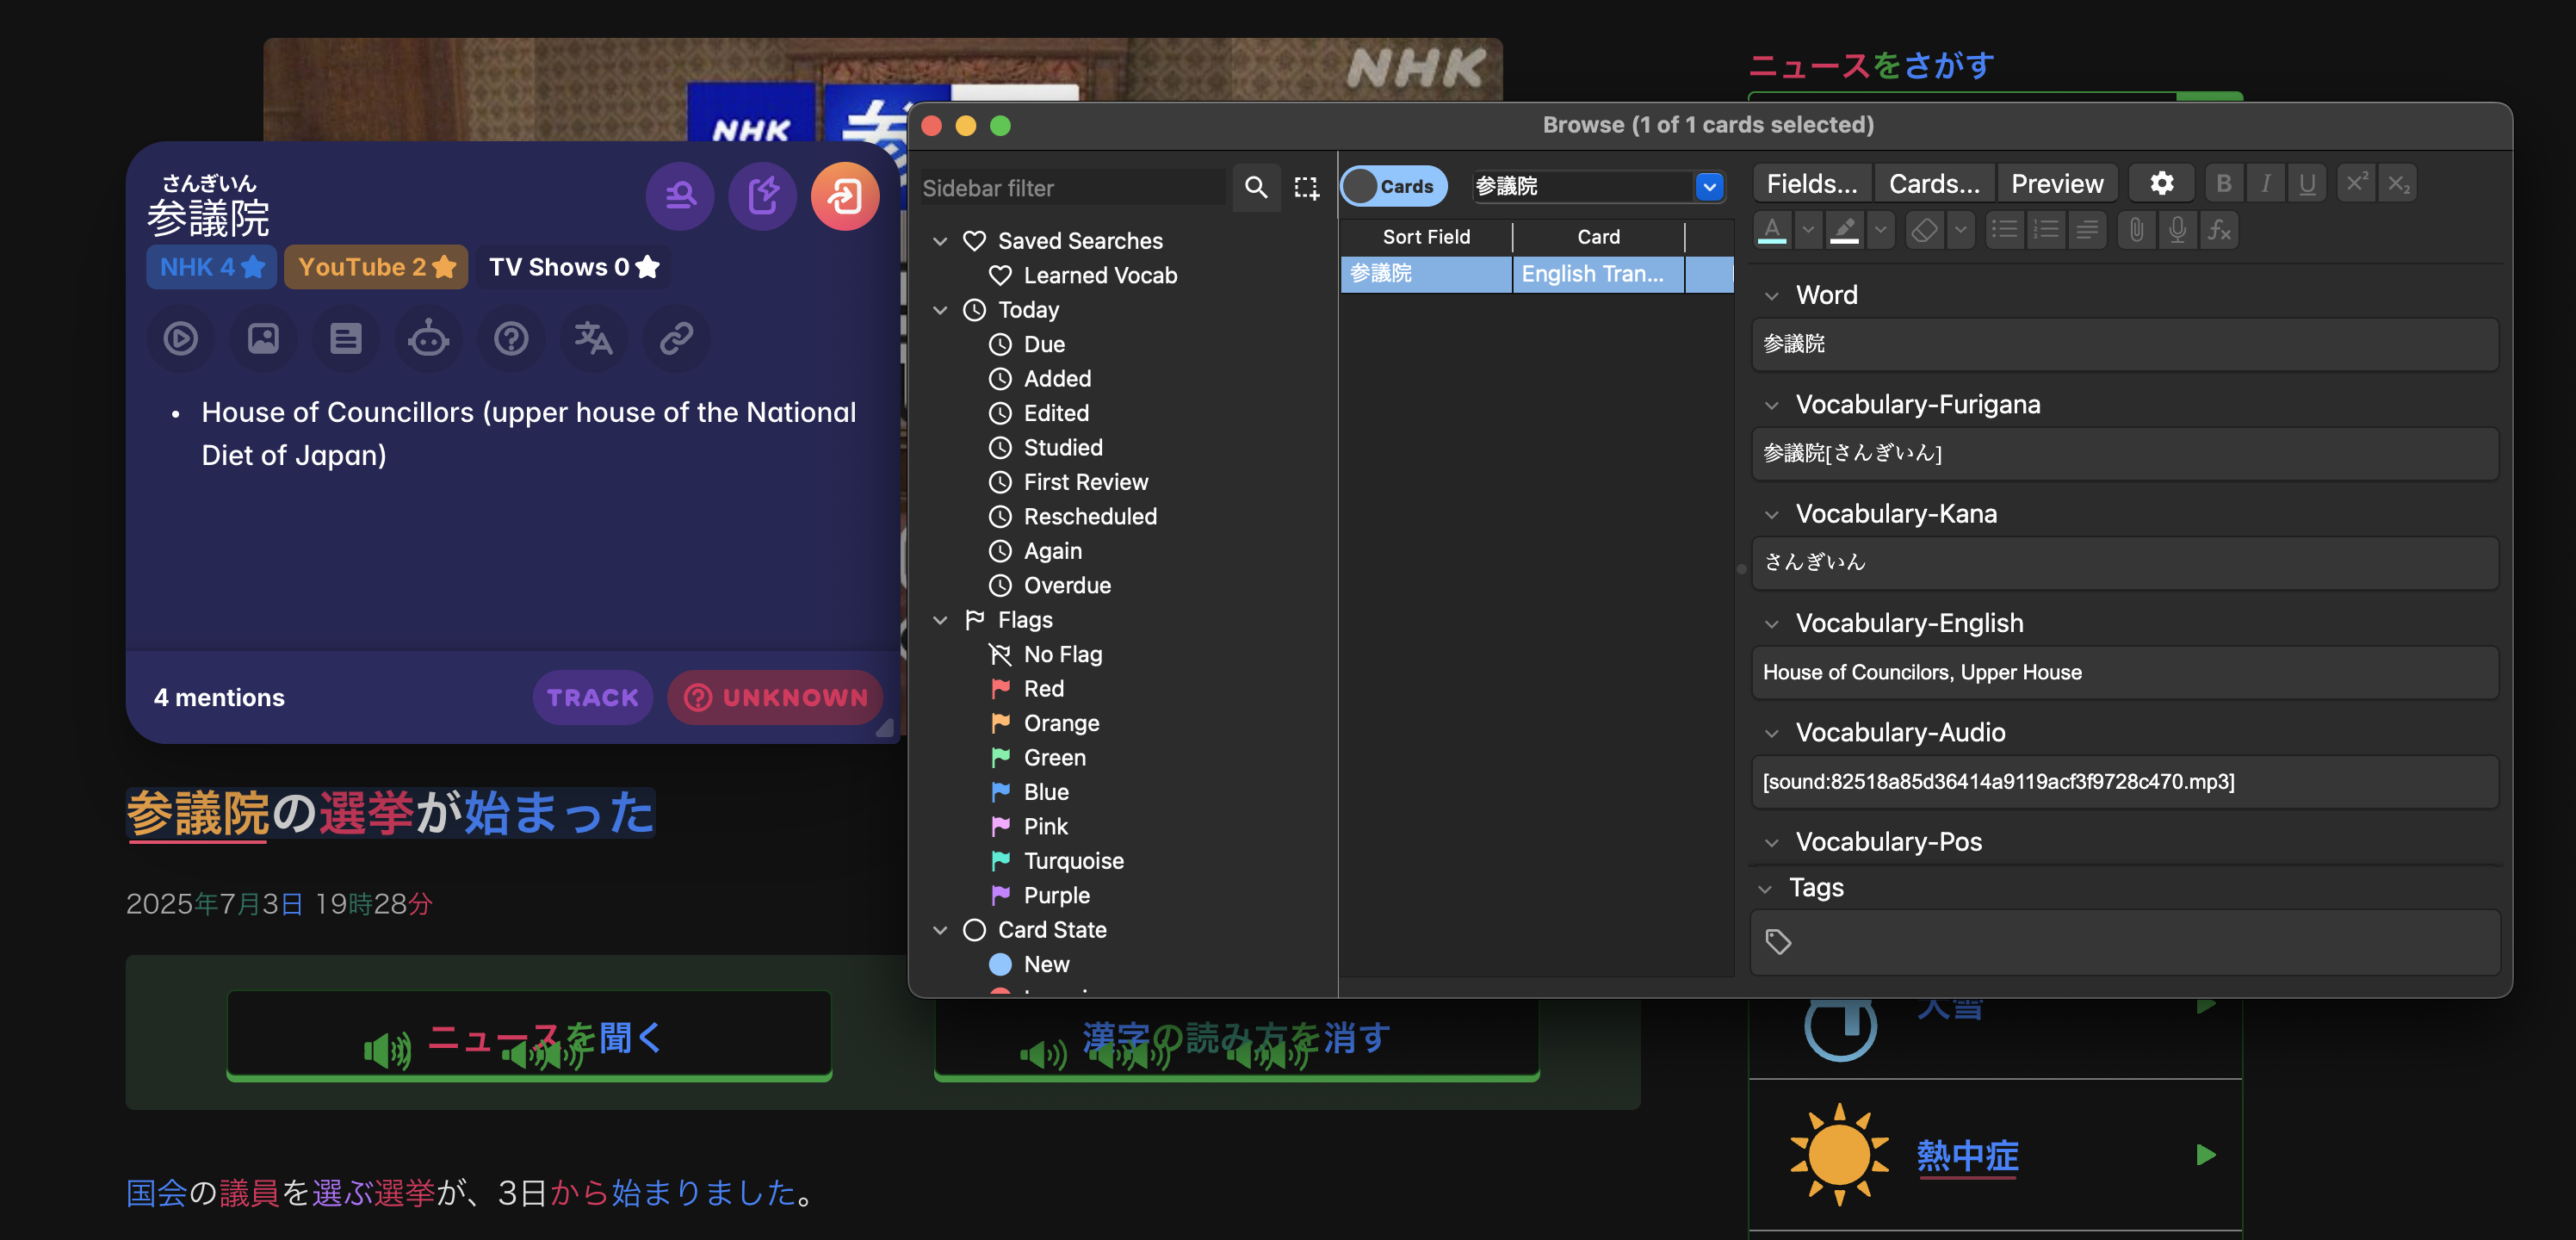Open the image icon in word popup
This screenshot has height=1240, width=2576.
pyautogui.click(x=263, y=339)
